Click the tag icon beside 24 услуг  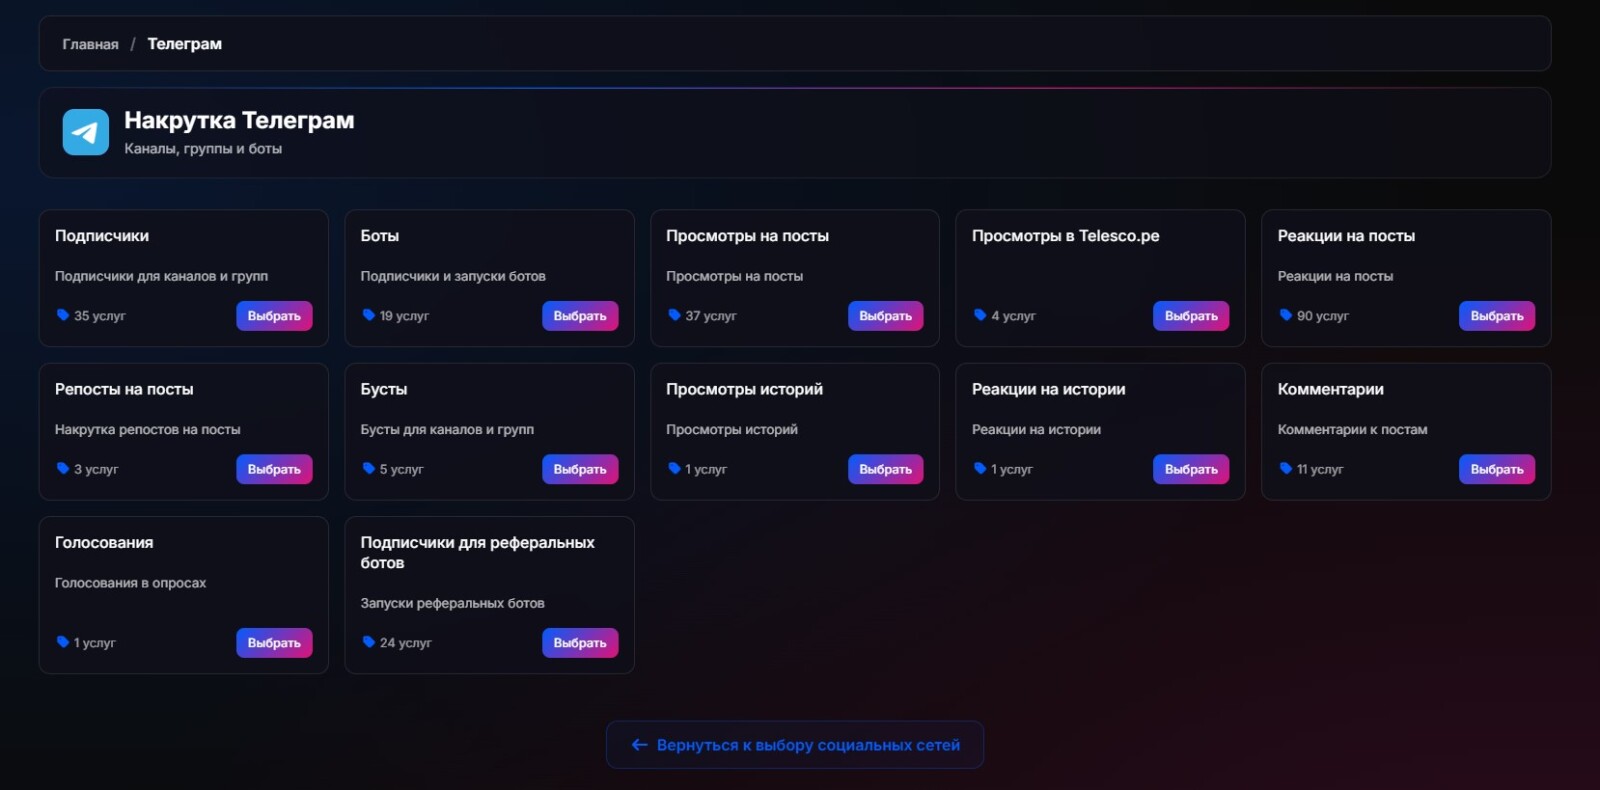click(x=368, y=642)
